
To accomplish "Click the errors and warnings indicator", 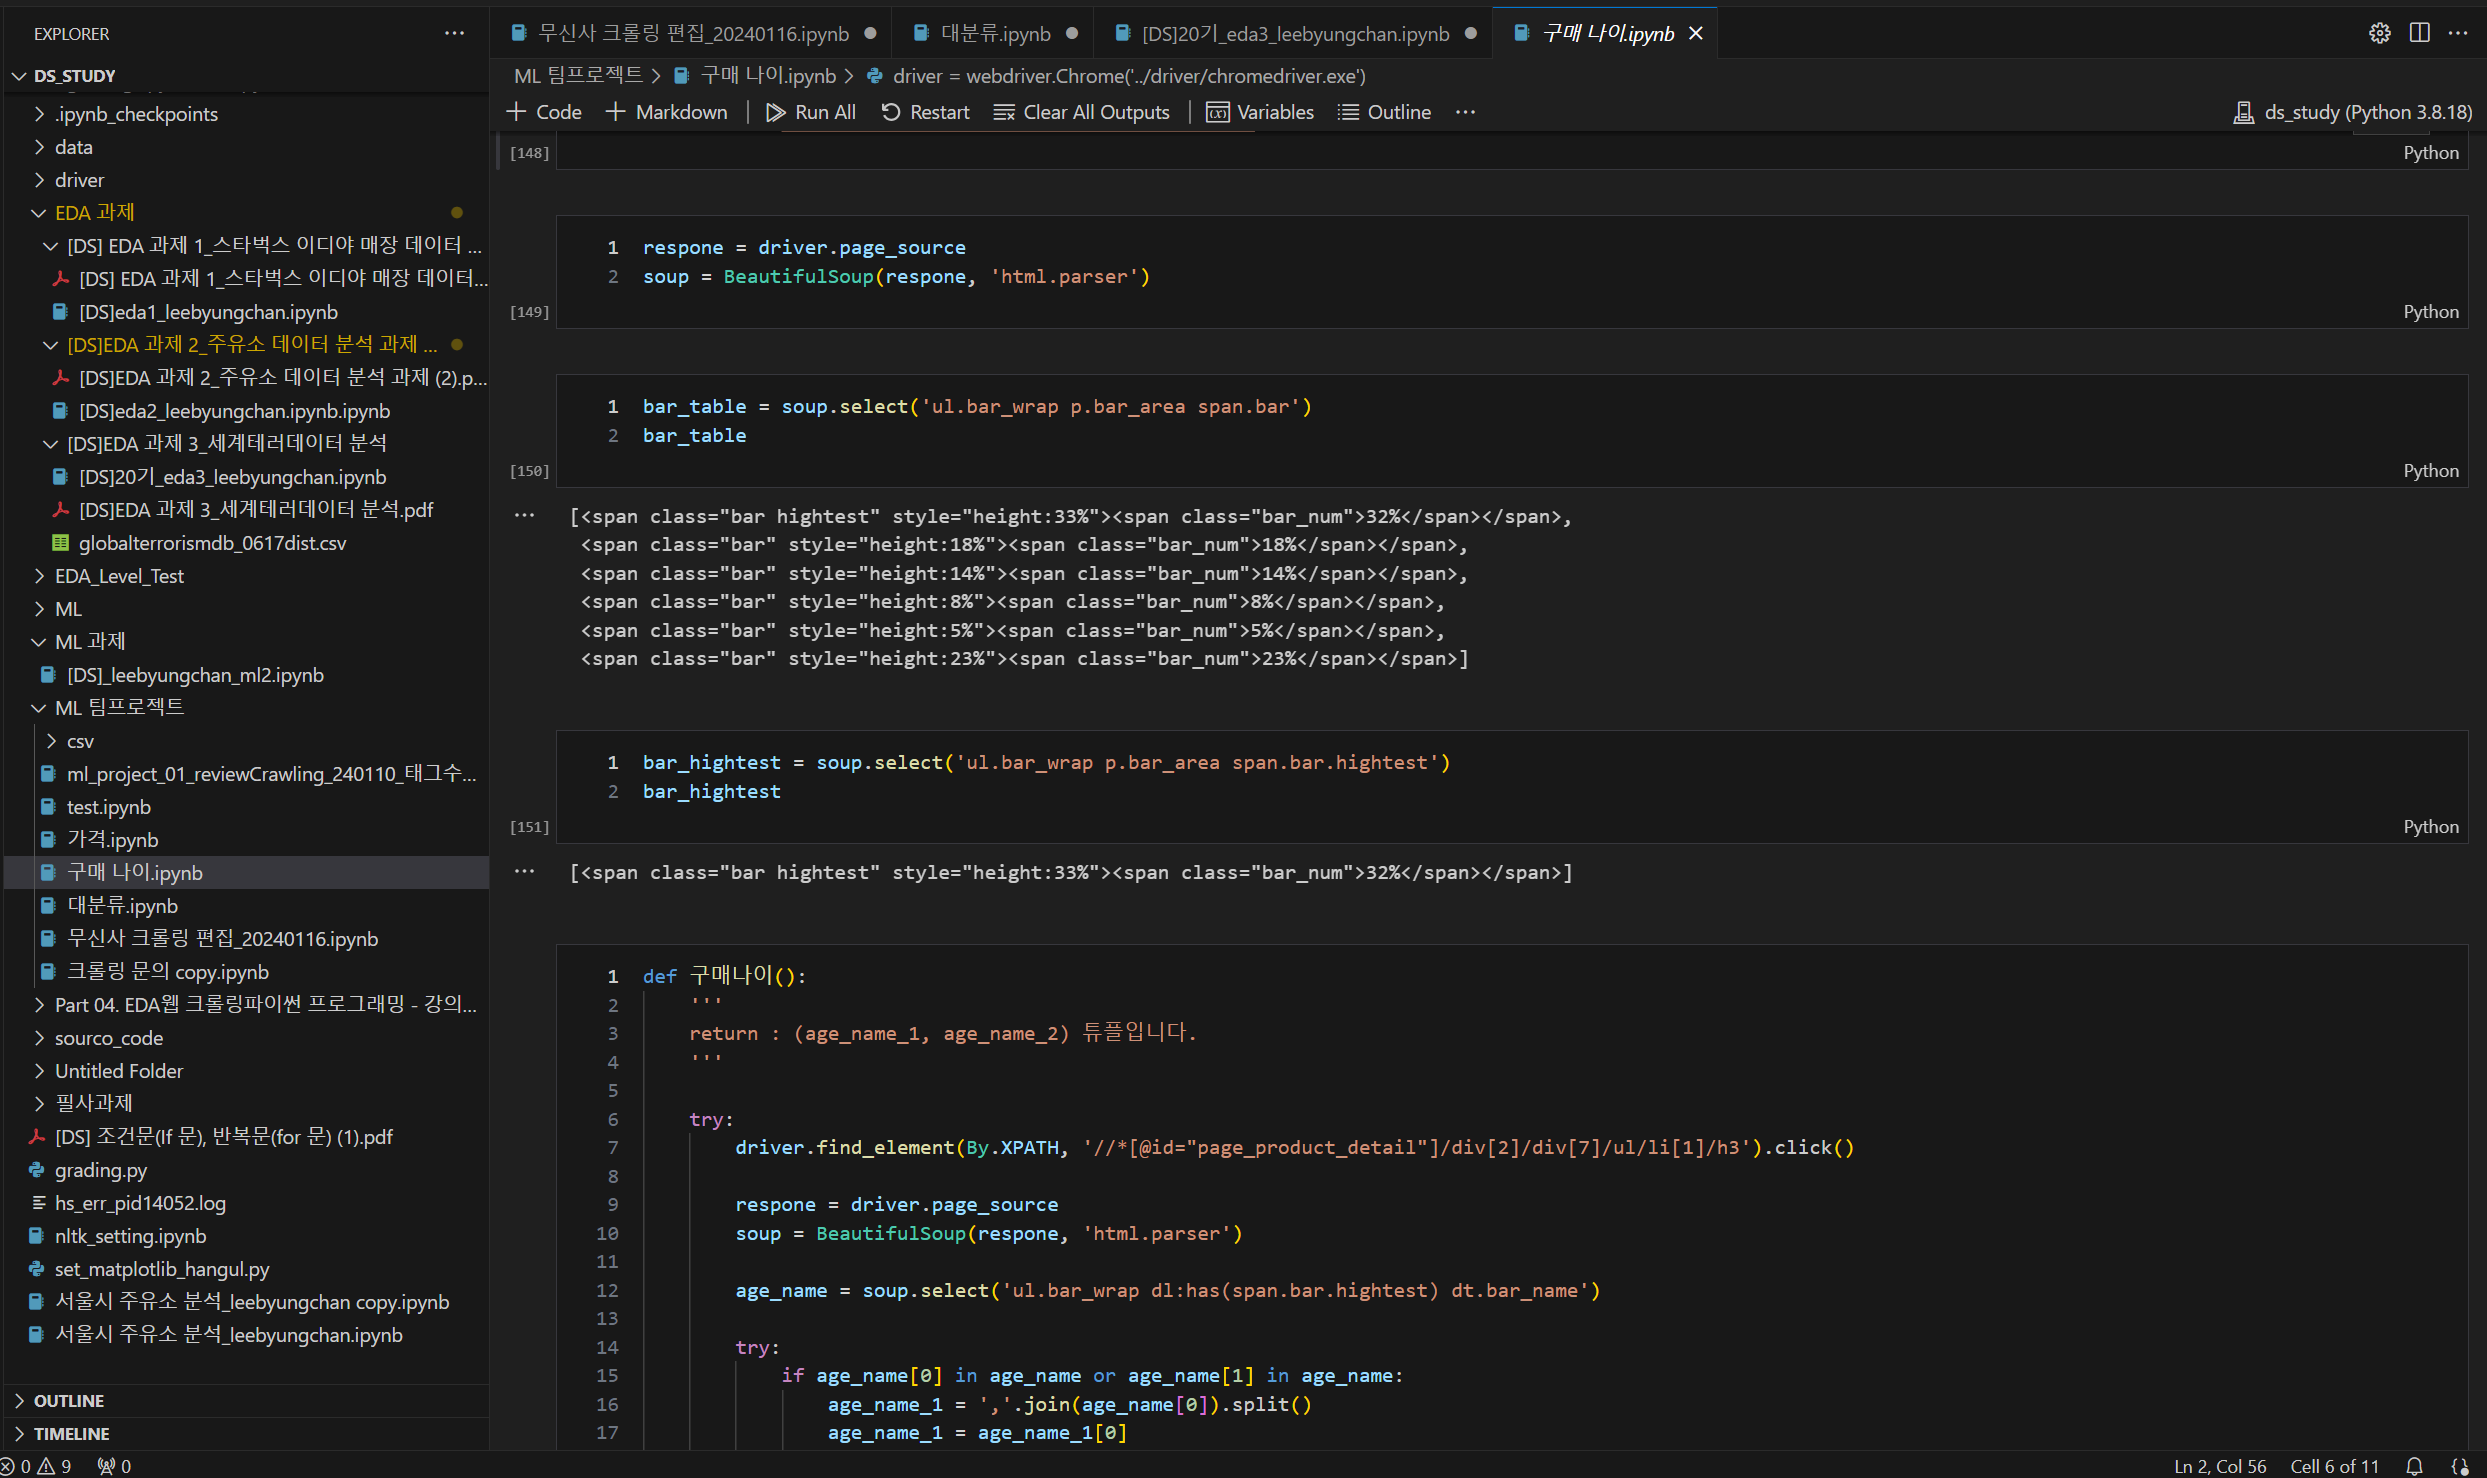I will point(38,1466).
